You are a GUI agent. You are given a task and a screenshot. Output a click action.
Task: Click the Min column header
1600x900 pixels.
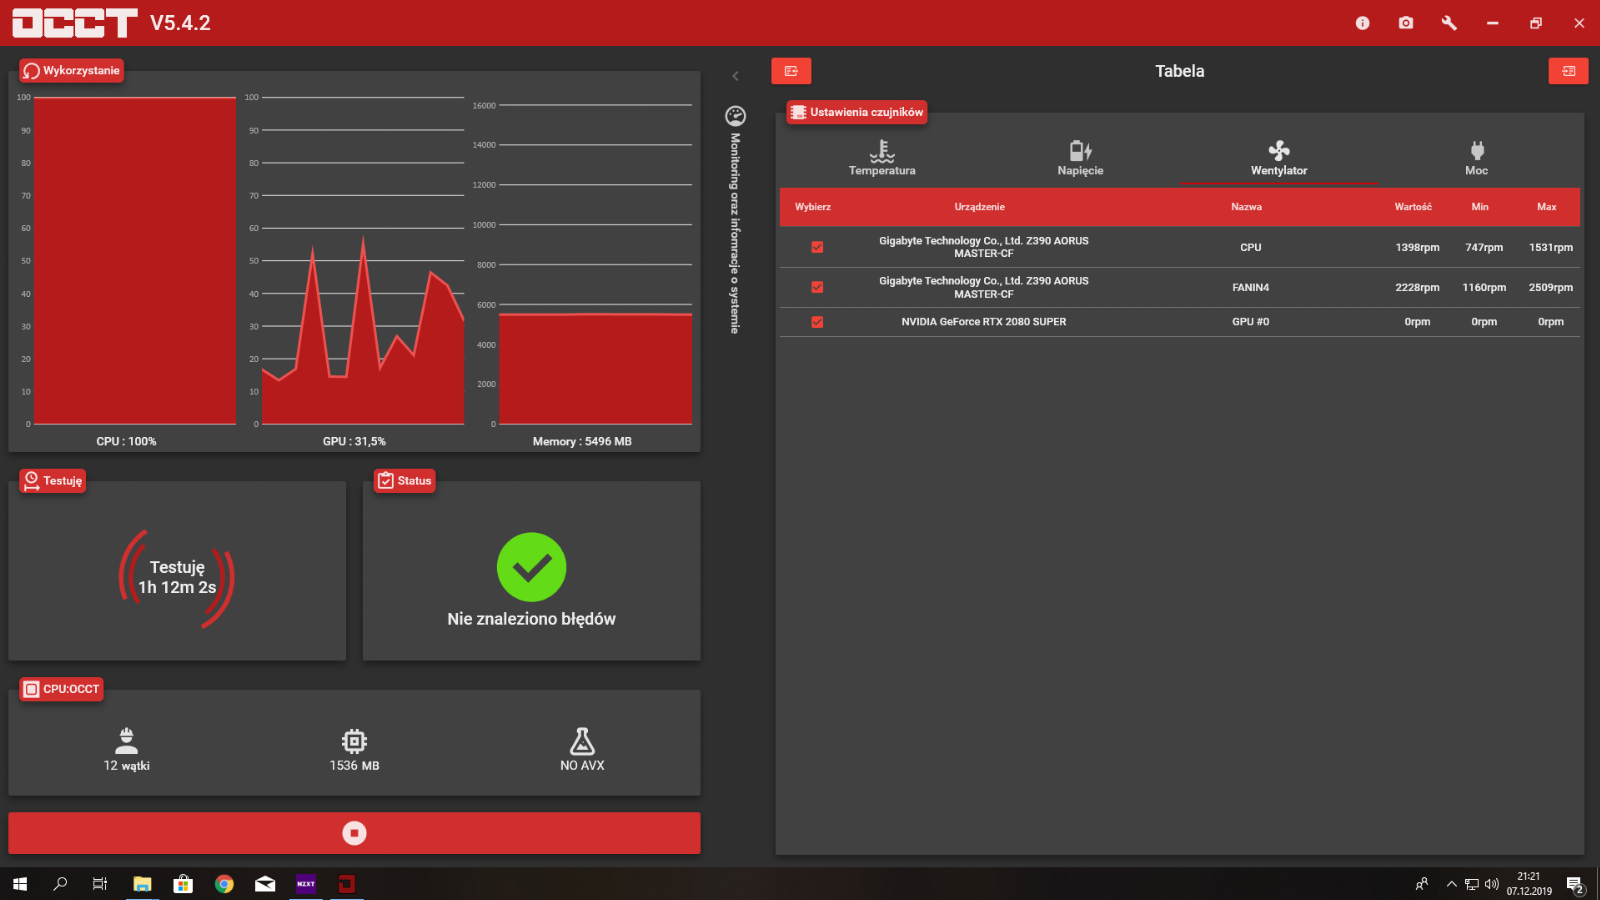pos(1480,207)
